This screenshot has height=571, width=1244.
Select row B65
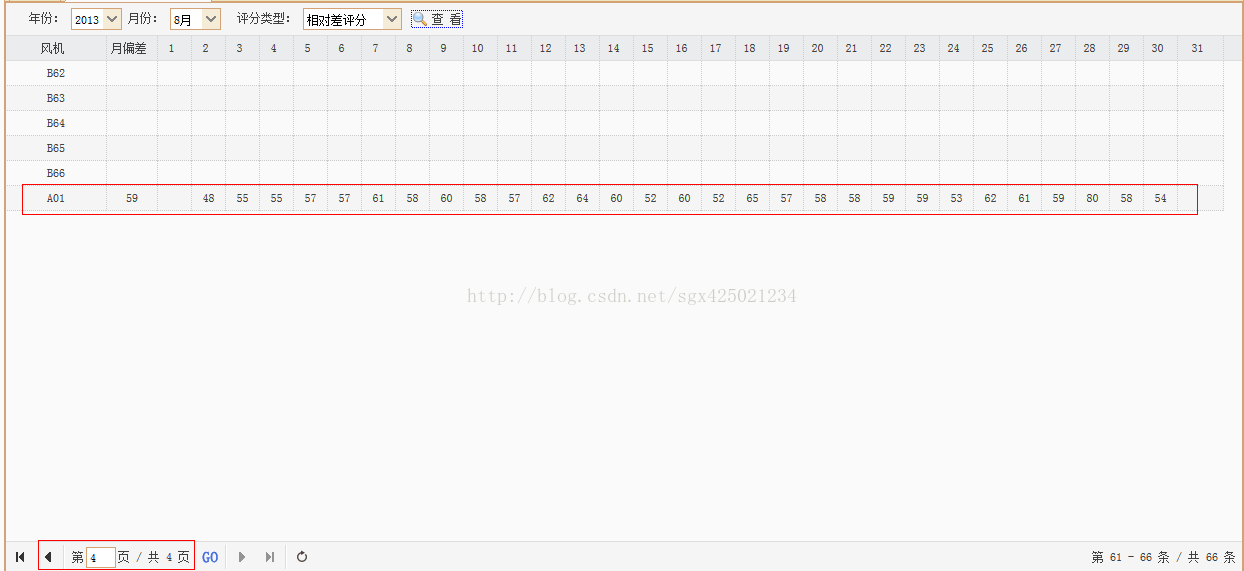(x=614, y=148)
